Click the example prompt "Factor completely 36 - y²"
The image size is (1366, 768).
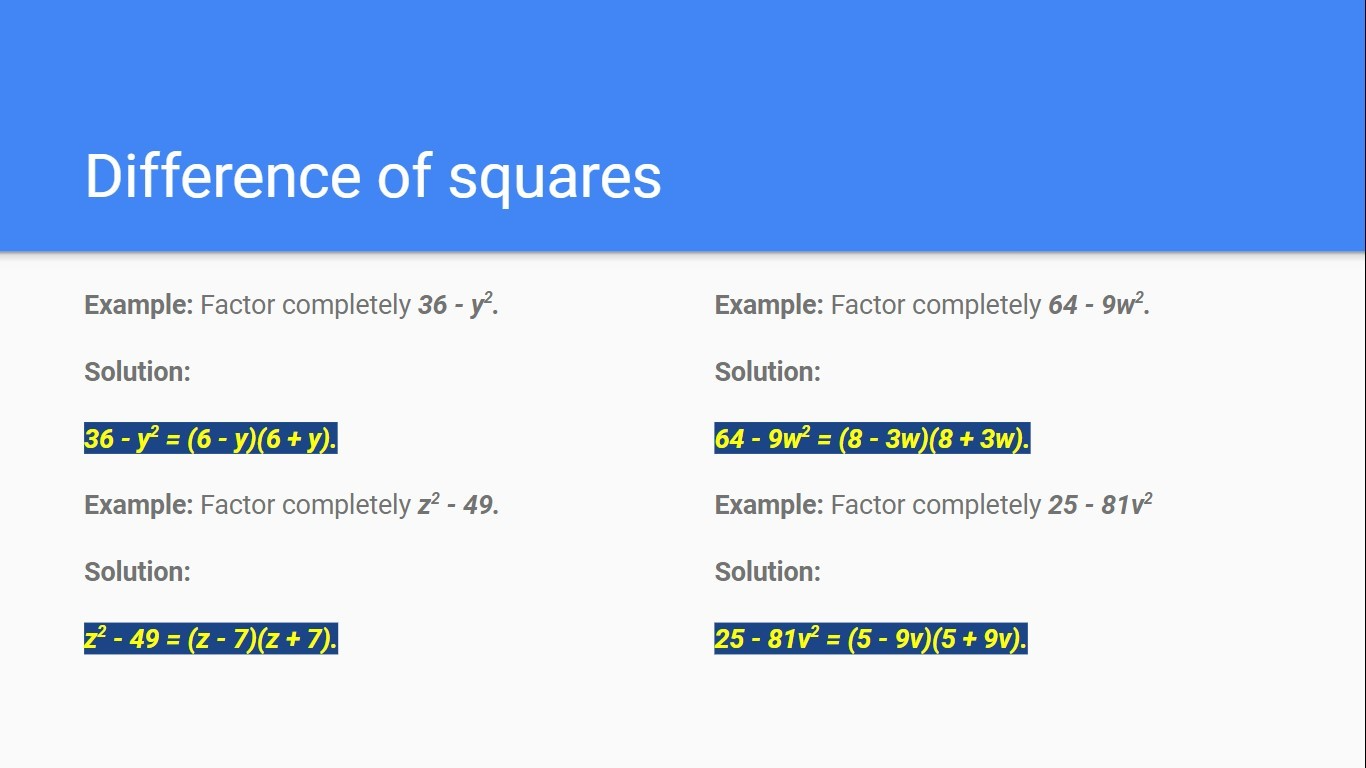pyautogui.click(x=349, y=305)
